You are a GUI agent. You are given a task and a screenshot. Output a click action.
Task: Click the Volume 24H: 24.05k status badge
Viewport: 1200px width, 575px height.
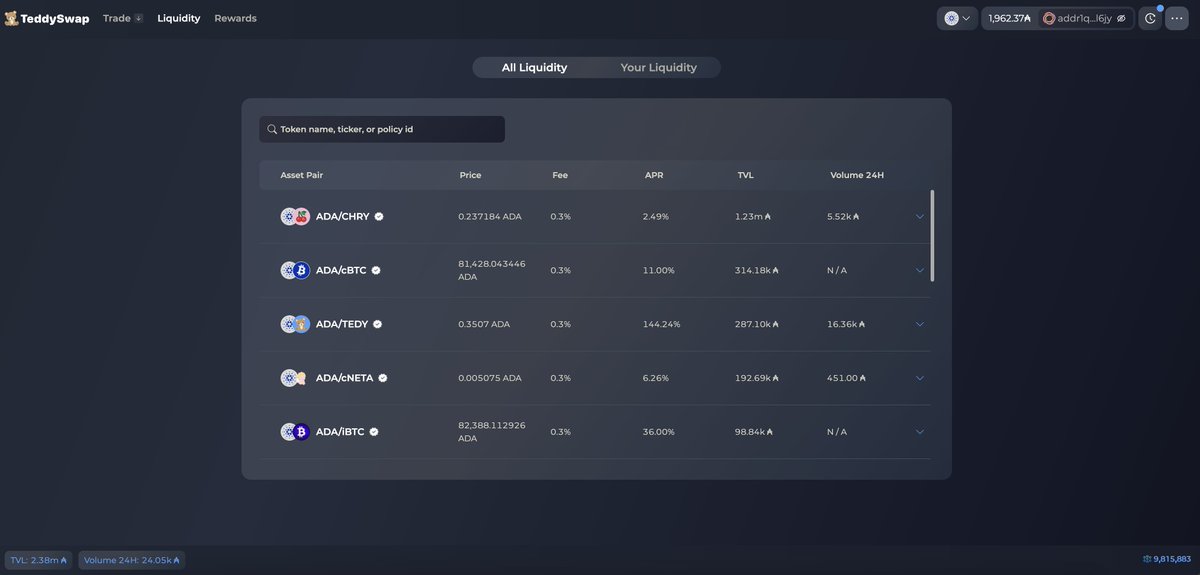132,560
